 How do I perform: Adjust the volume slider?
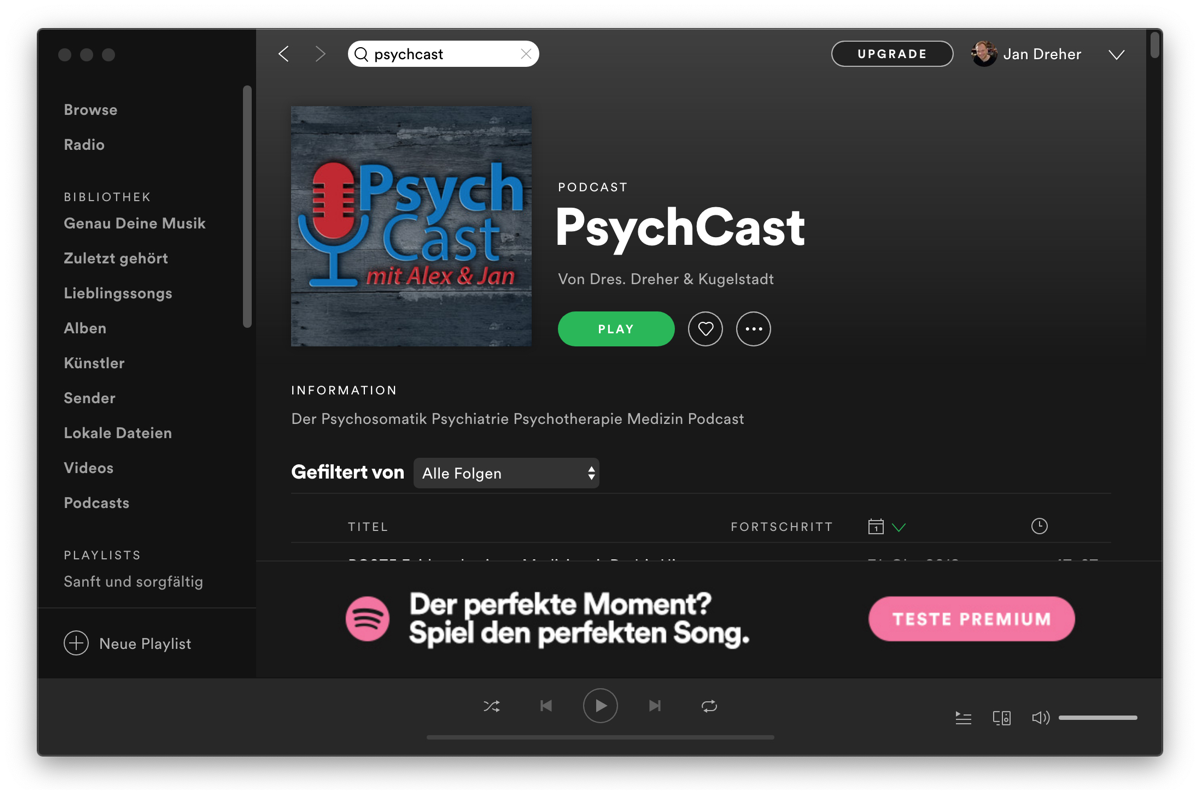[1097, 717]
